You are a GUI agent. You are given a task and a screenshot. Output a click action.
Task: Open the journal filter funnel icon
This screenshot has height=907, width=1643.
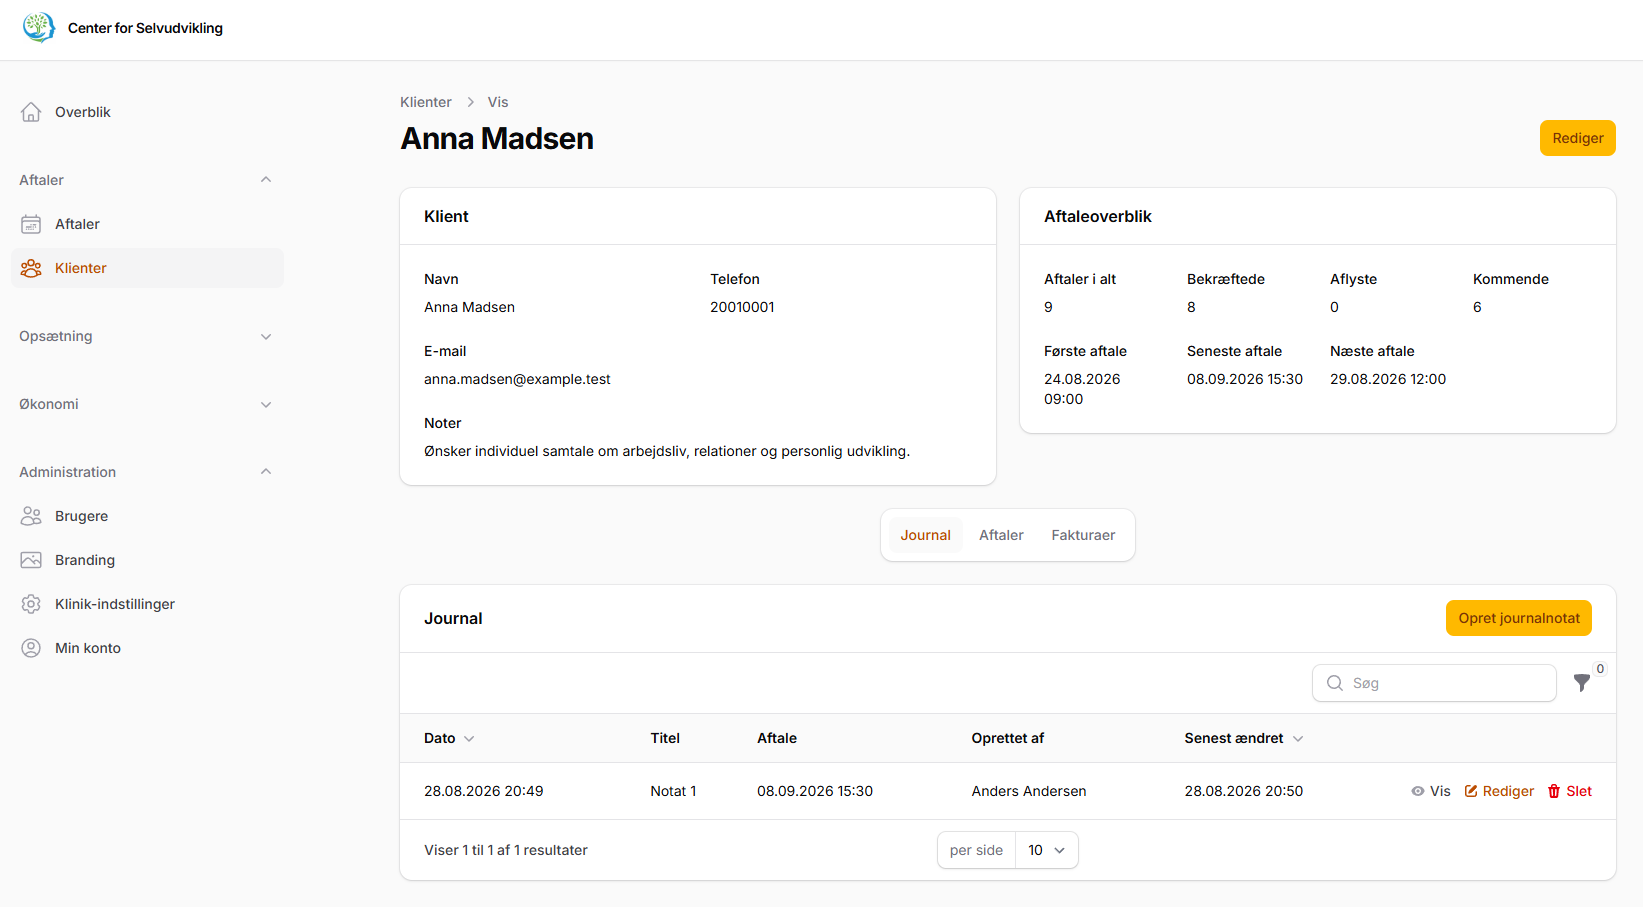point(1582,683)
